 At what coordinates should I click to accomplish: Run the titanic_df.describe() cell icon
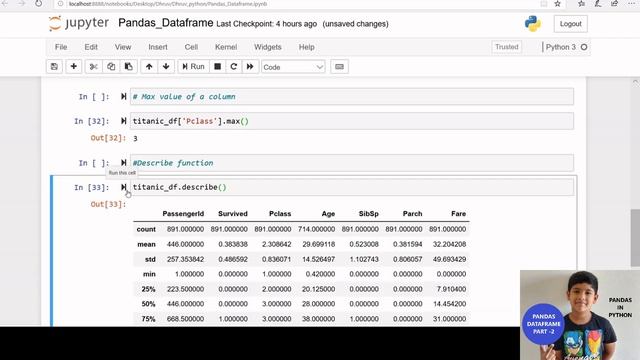click(123, 187)
